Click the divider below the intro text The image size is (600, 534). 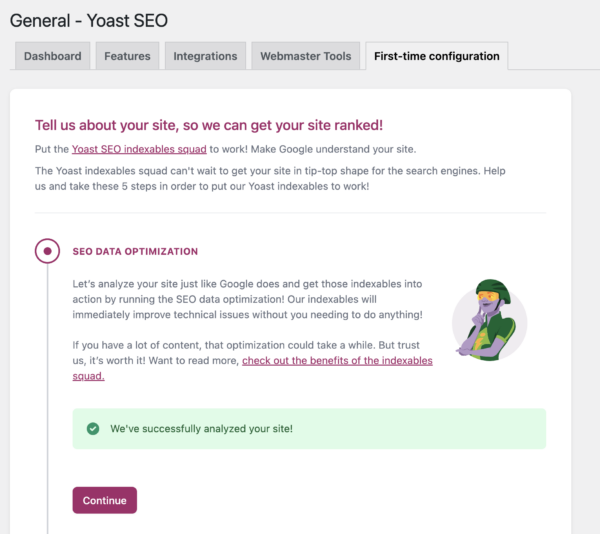[290, 212]
